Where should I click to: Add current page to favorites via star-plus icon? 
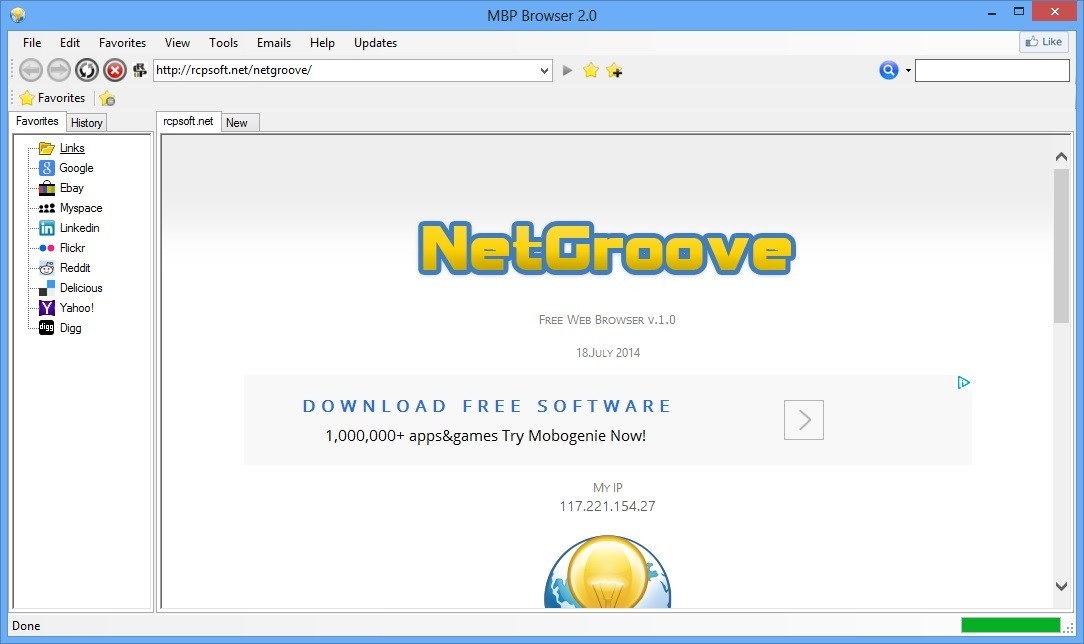coord(614,70)
